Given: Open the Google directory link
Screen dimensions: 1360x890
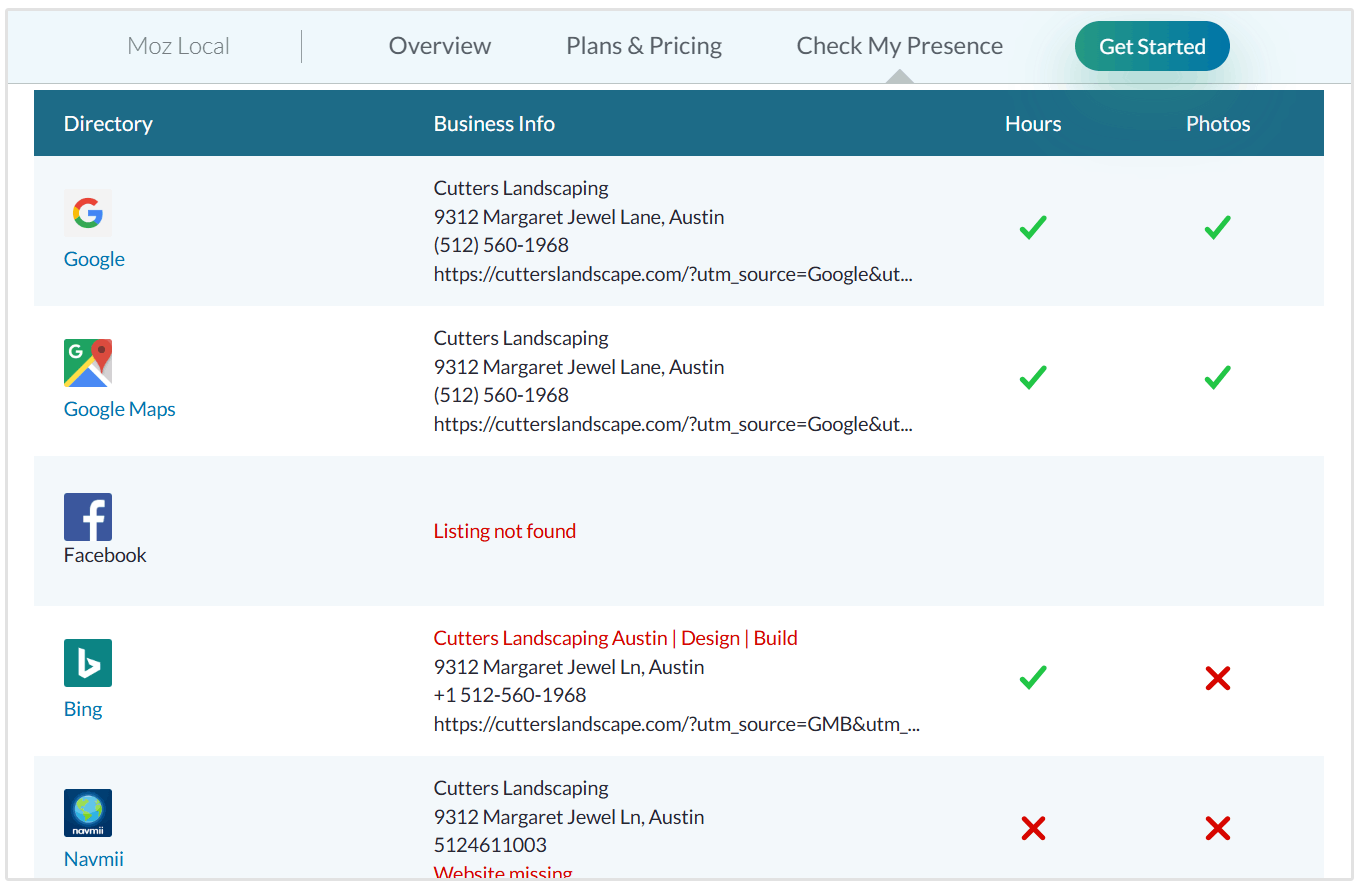Looking at the screenshot, I should coord(94,259).
